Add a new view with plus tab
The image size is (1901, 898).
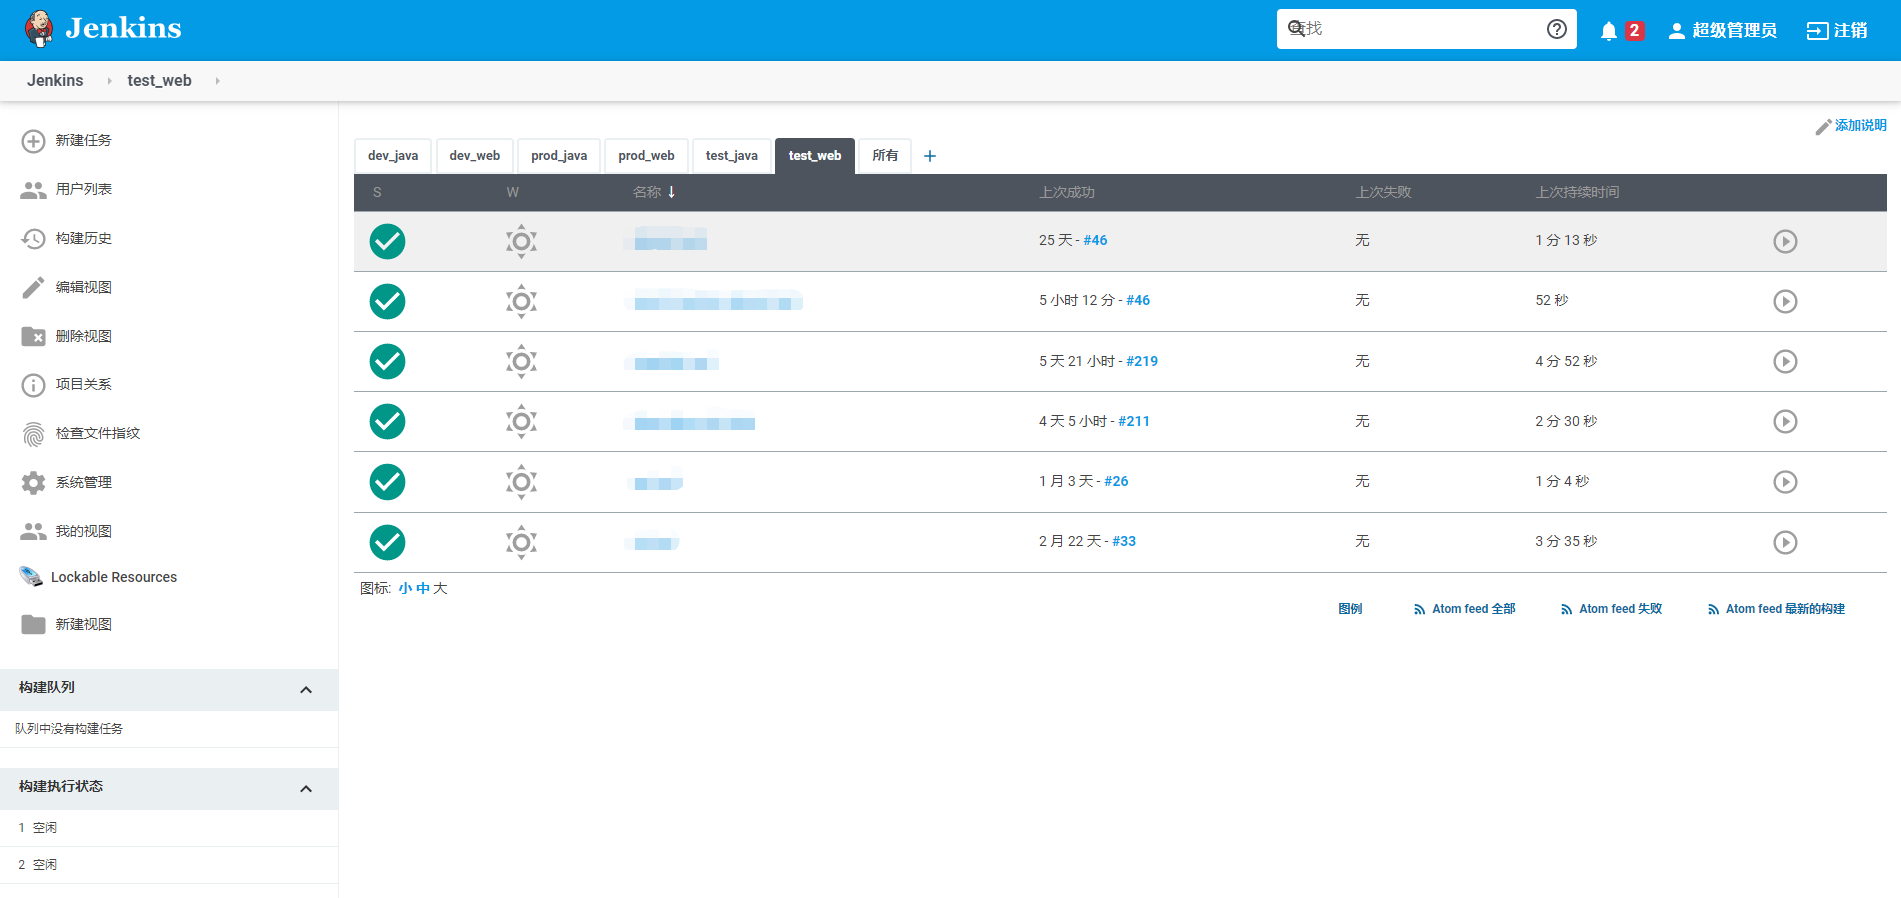(x=929, y=156)
